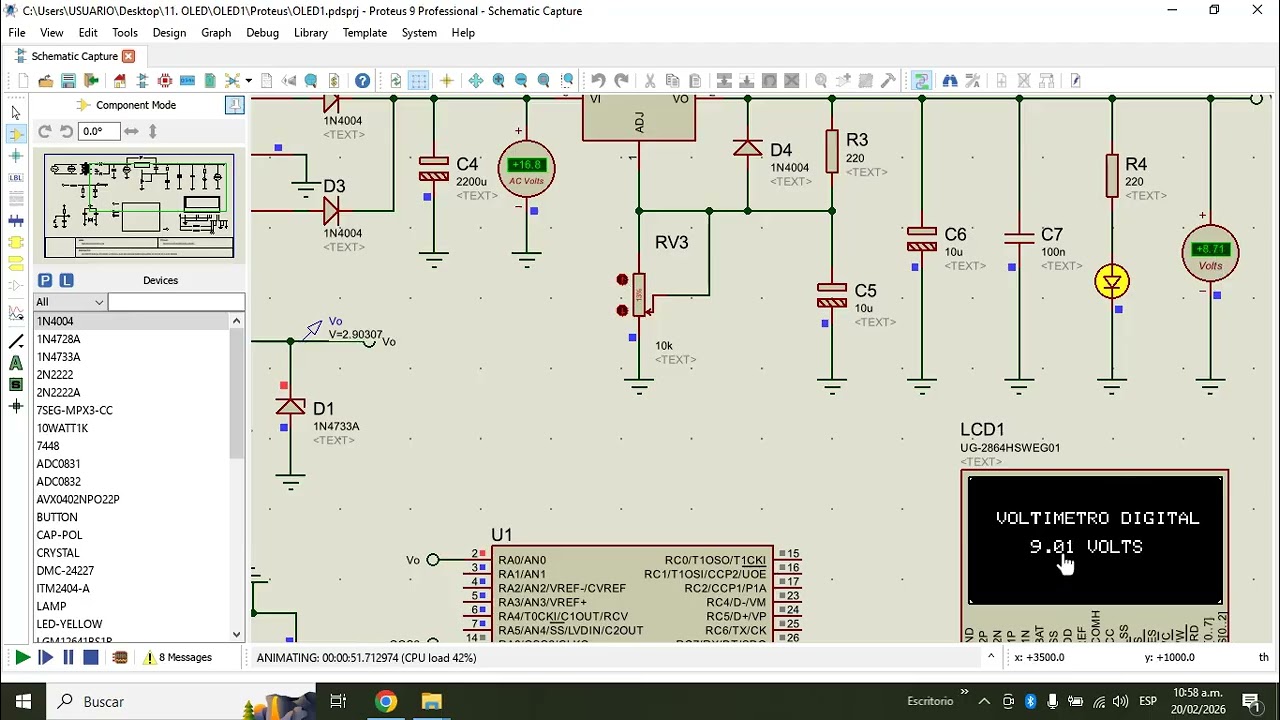Stop the simulation with the stop button
The width and height of the screenshot is (1280, 720).
coord(91,658)
